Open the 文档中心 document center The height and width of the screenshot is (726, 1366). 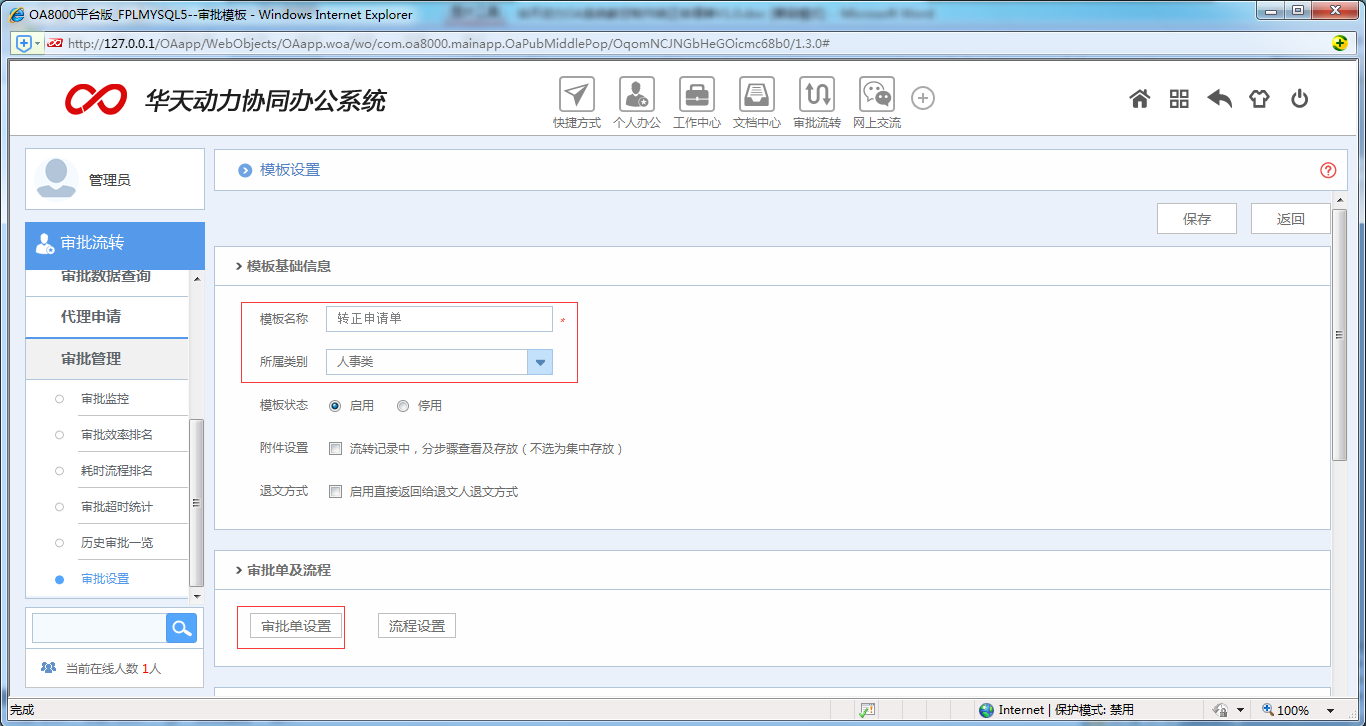click(756, 97)
